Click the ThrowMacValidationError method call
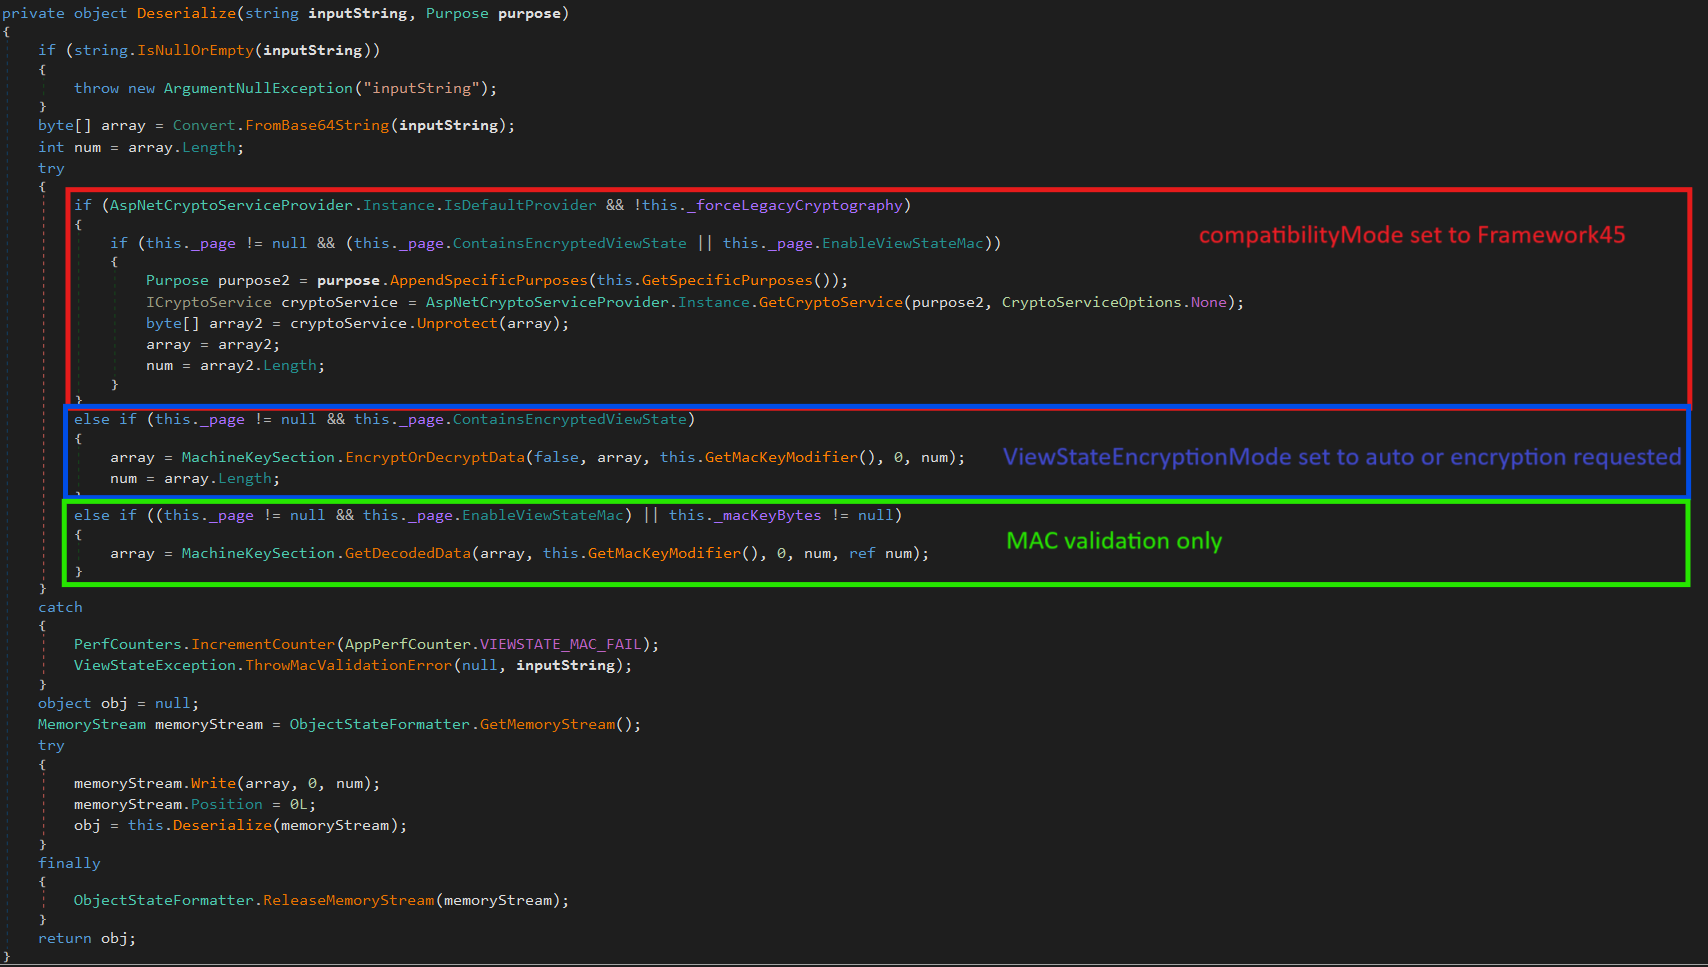Image resolution: width=1708 pixels, height=967 pixels. 348,665
